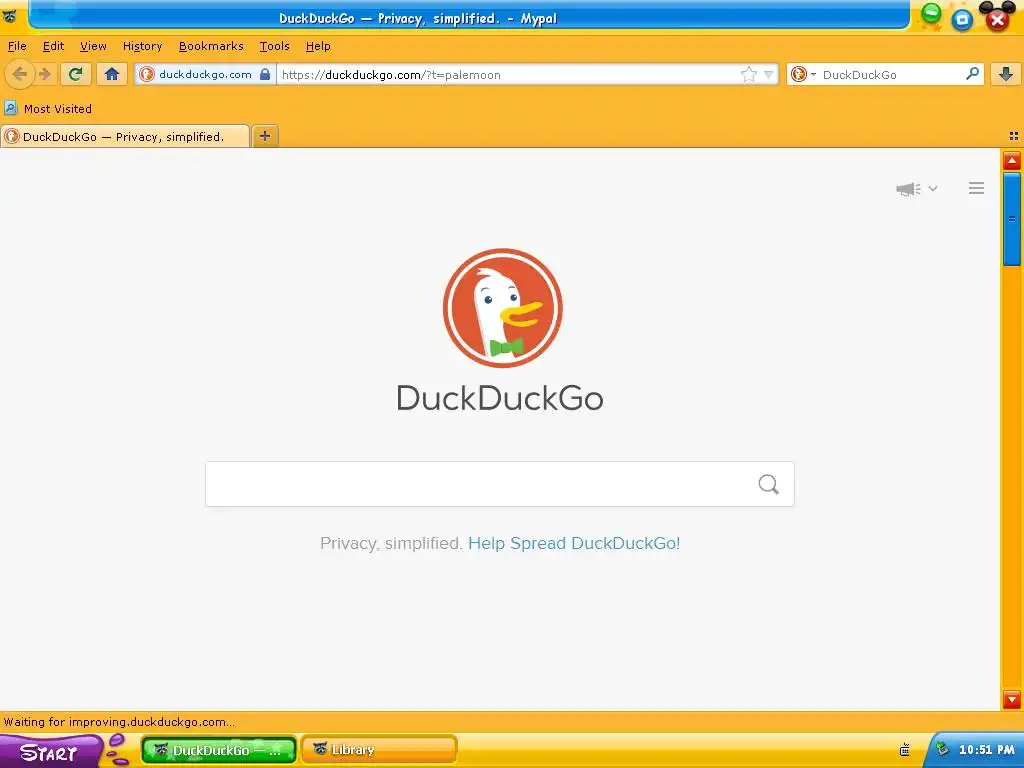The image size is (1024, 768).
Task: Open the URL history dropdown arrow
Action: coord(769,74)
